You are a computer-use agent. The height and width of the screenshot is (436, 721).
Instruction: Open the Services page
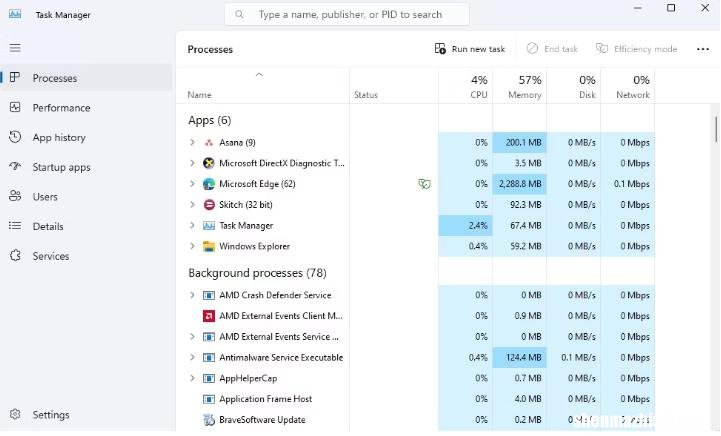point(86,256)
